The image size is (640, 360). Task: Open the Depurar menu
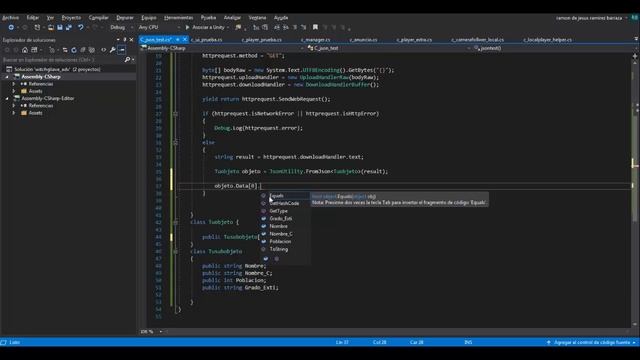coord(124,18)
